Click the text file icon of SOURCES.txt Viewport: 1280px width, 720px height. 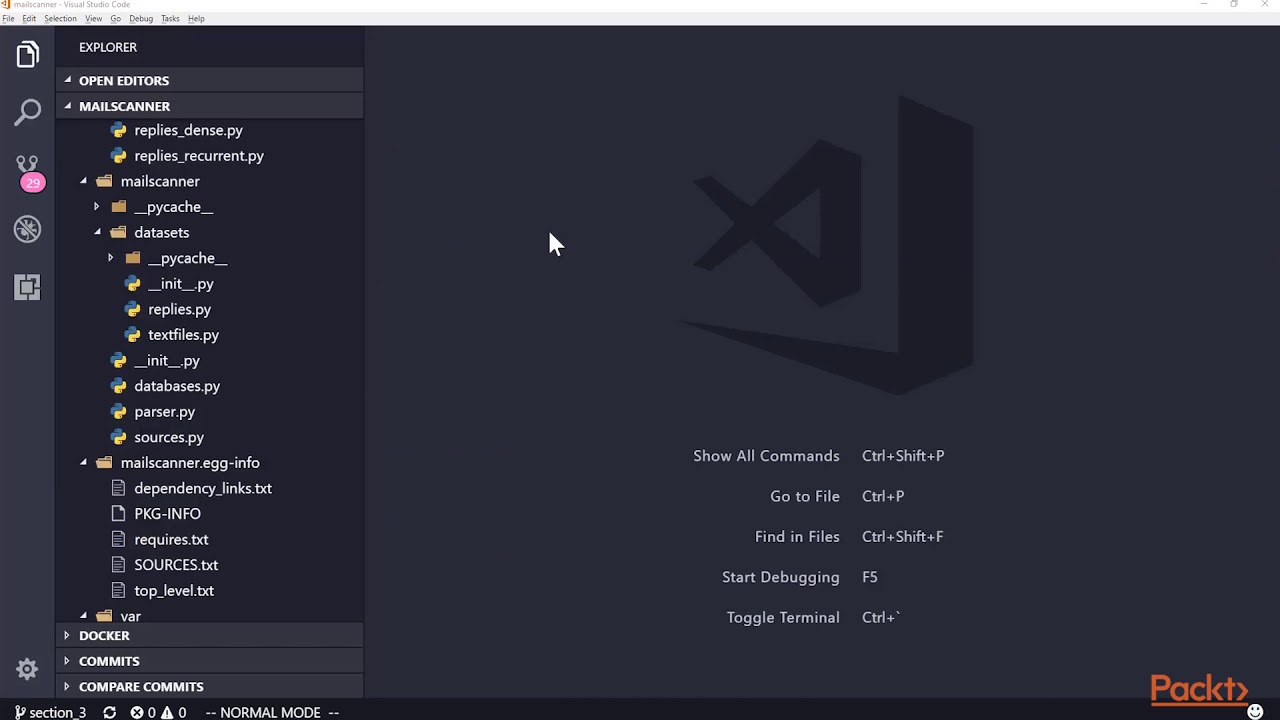(119, 565)
